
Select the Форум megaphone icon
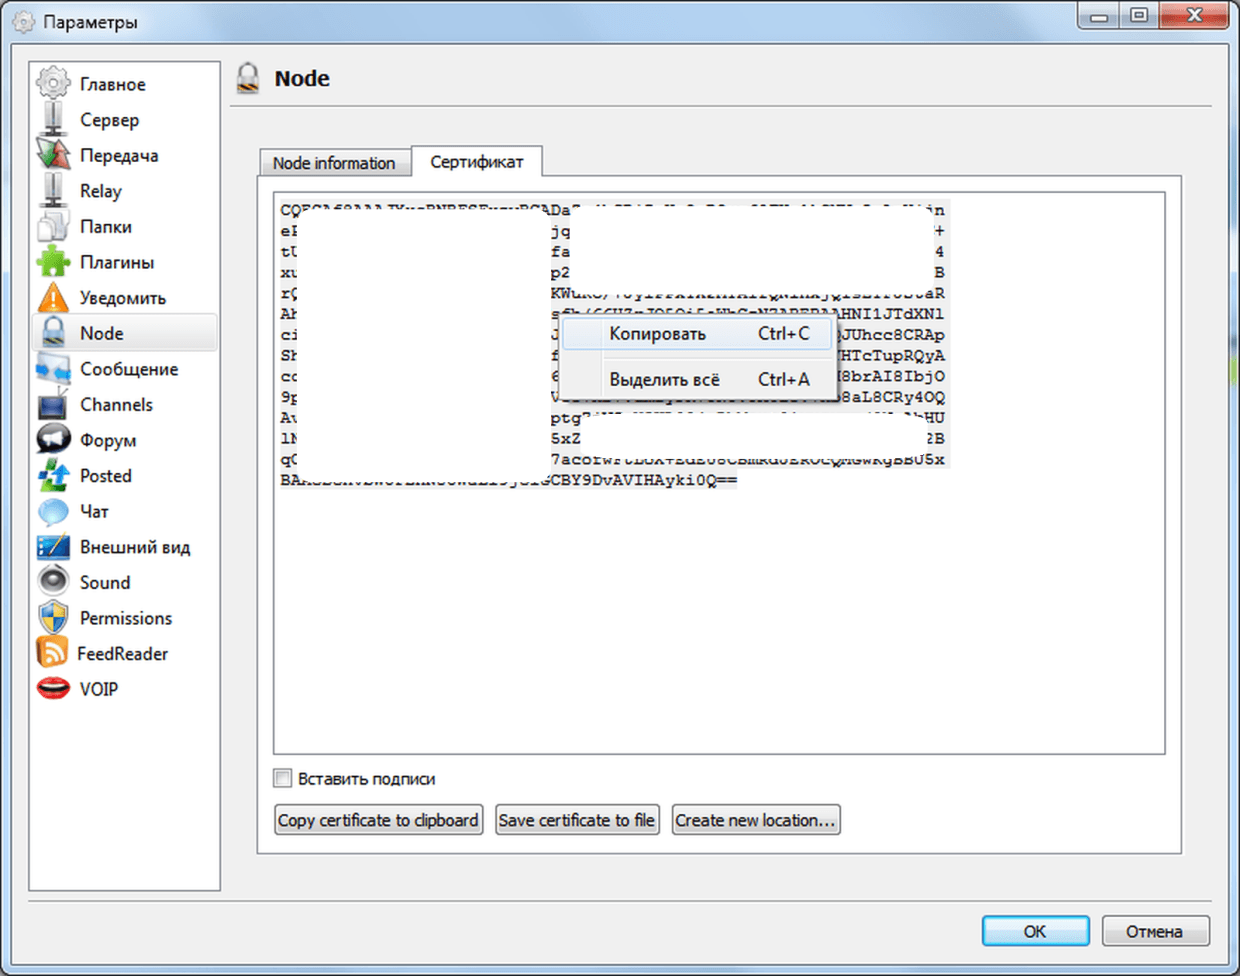pos(53,440)
